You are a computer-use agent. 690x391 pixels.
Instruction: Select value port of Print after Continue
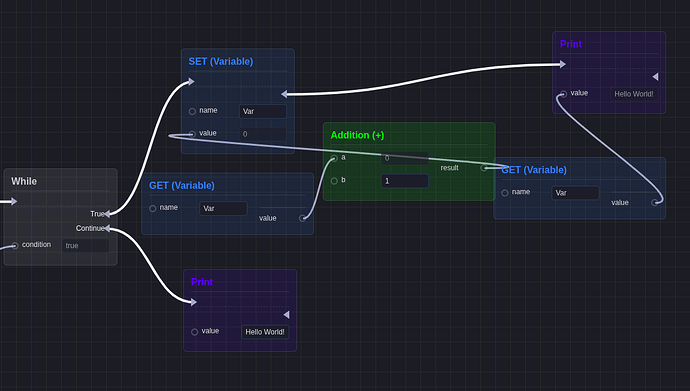point(195,332)
